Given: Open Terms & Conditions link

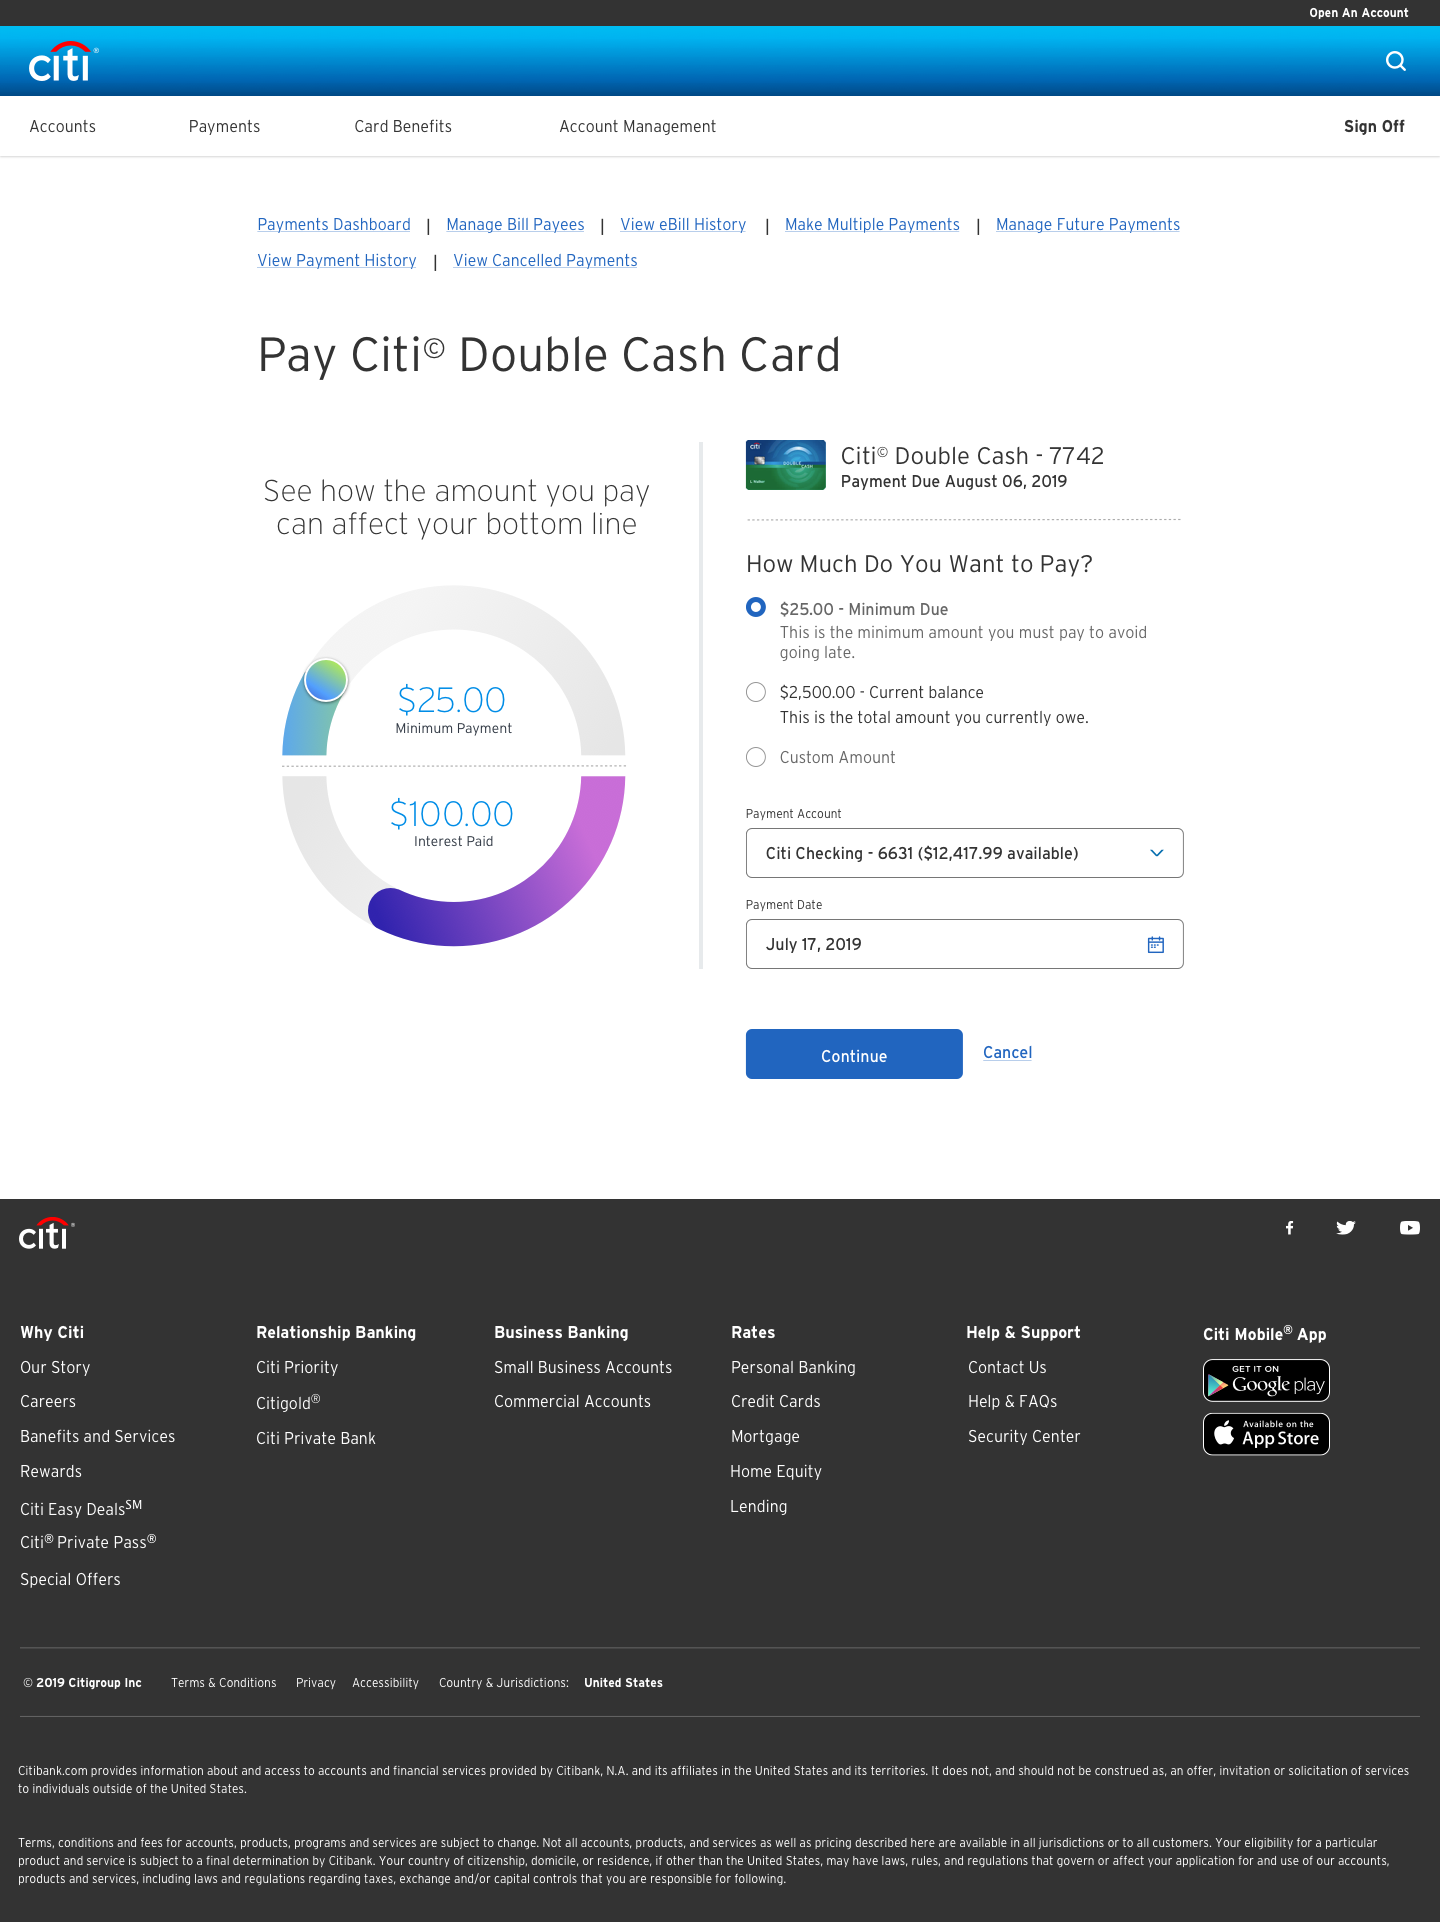Looking at the screenshot, I should (x=224, y=1683).
